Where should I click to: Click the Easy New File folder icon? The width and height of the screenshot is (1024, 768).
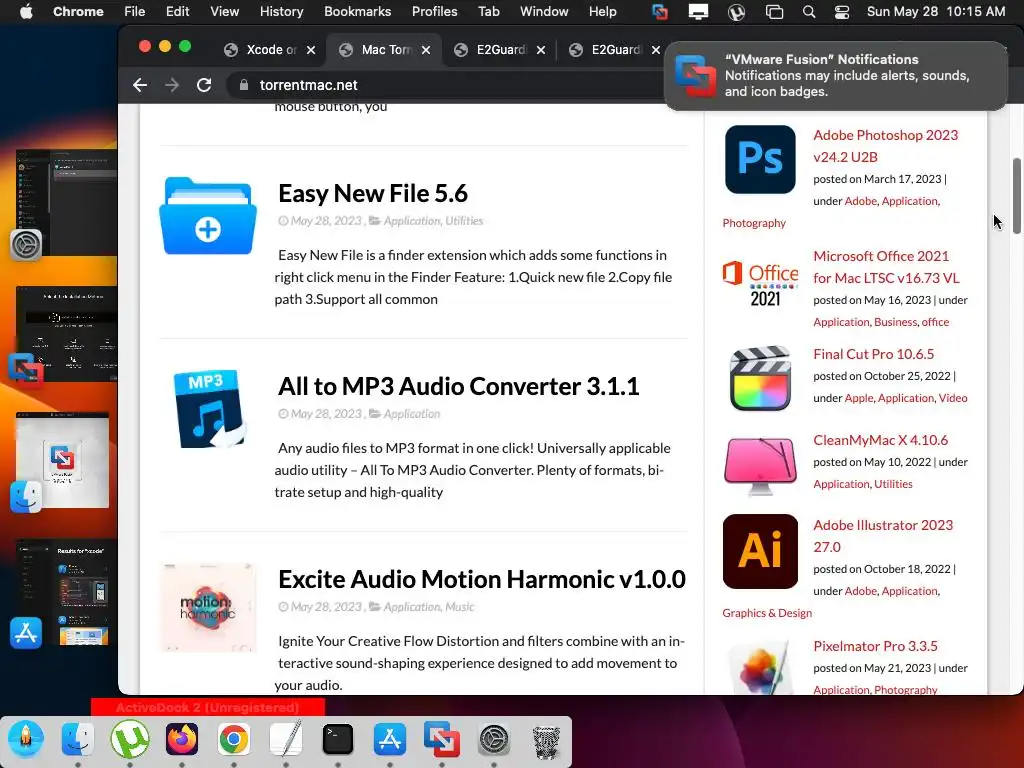(208, 216)
